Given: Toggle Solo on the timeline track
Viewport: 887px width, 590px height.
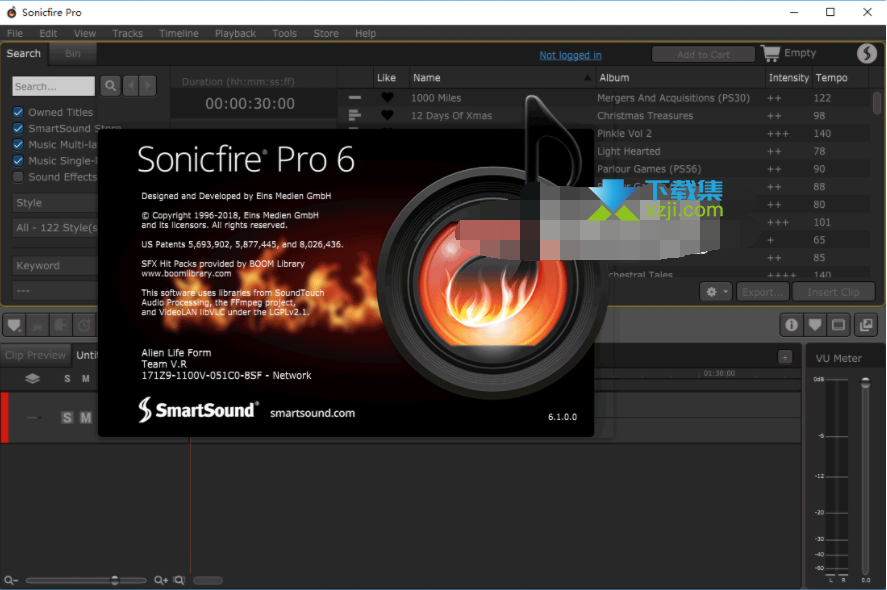Looking at the screenshot, I should coord(67,417).
